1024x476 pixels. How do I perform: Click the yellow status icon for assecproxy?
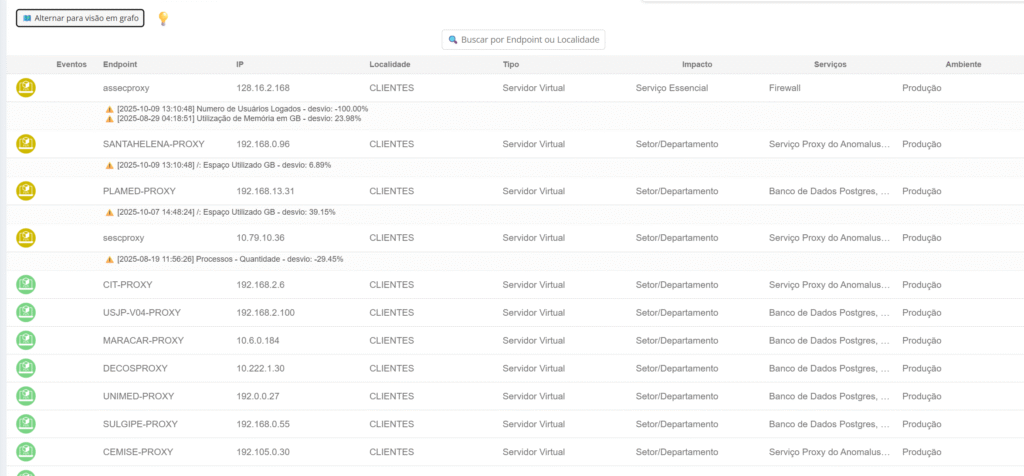coord(26,88)
